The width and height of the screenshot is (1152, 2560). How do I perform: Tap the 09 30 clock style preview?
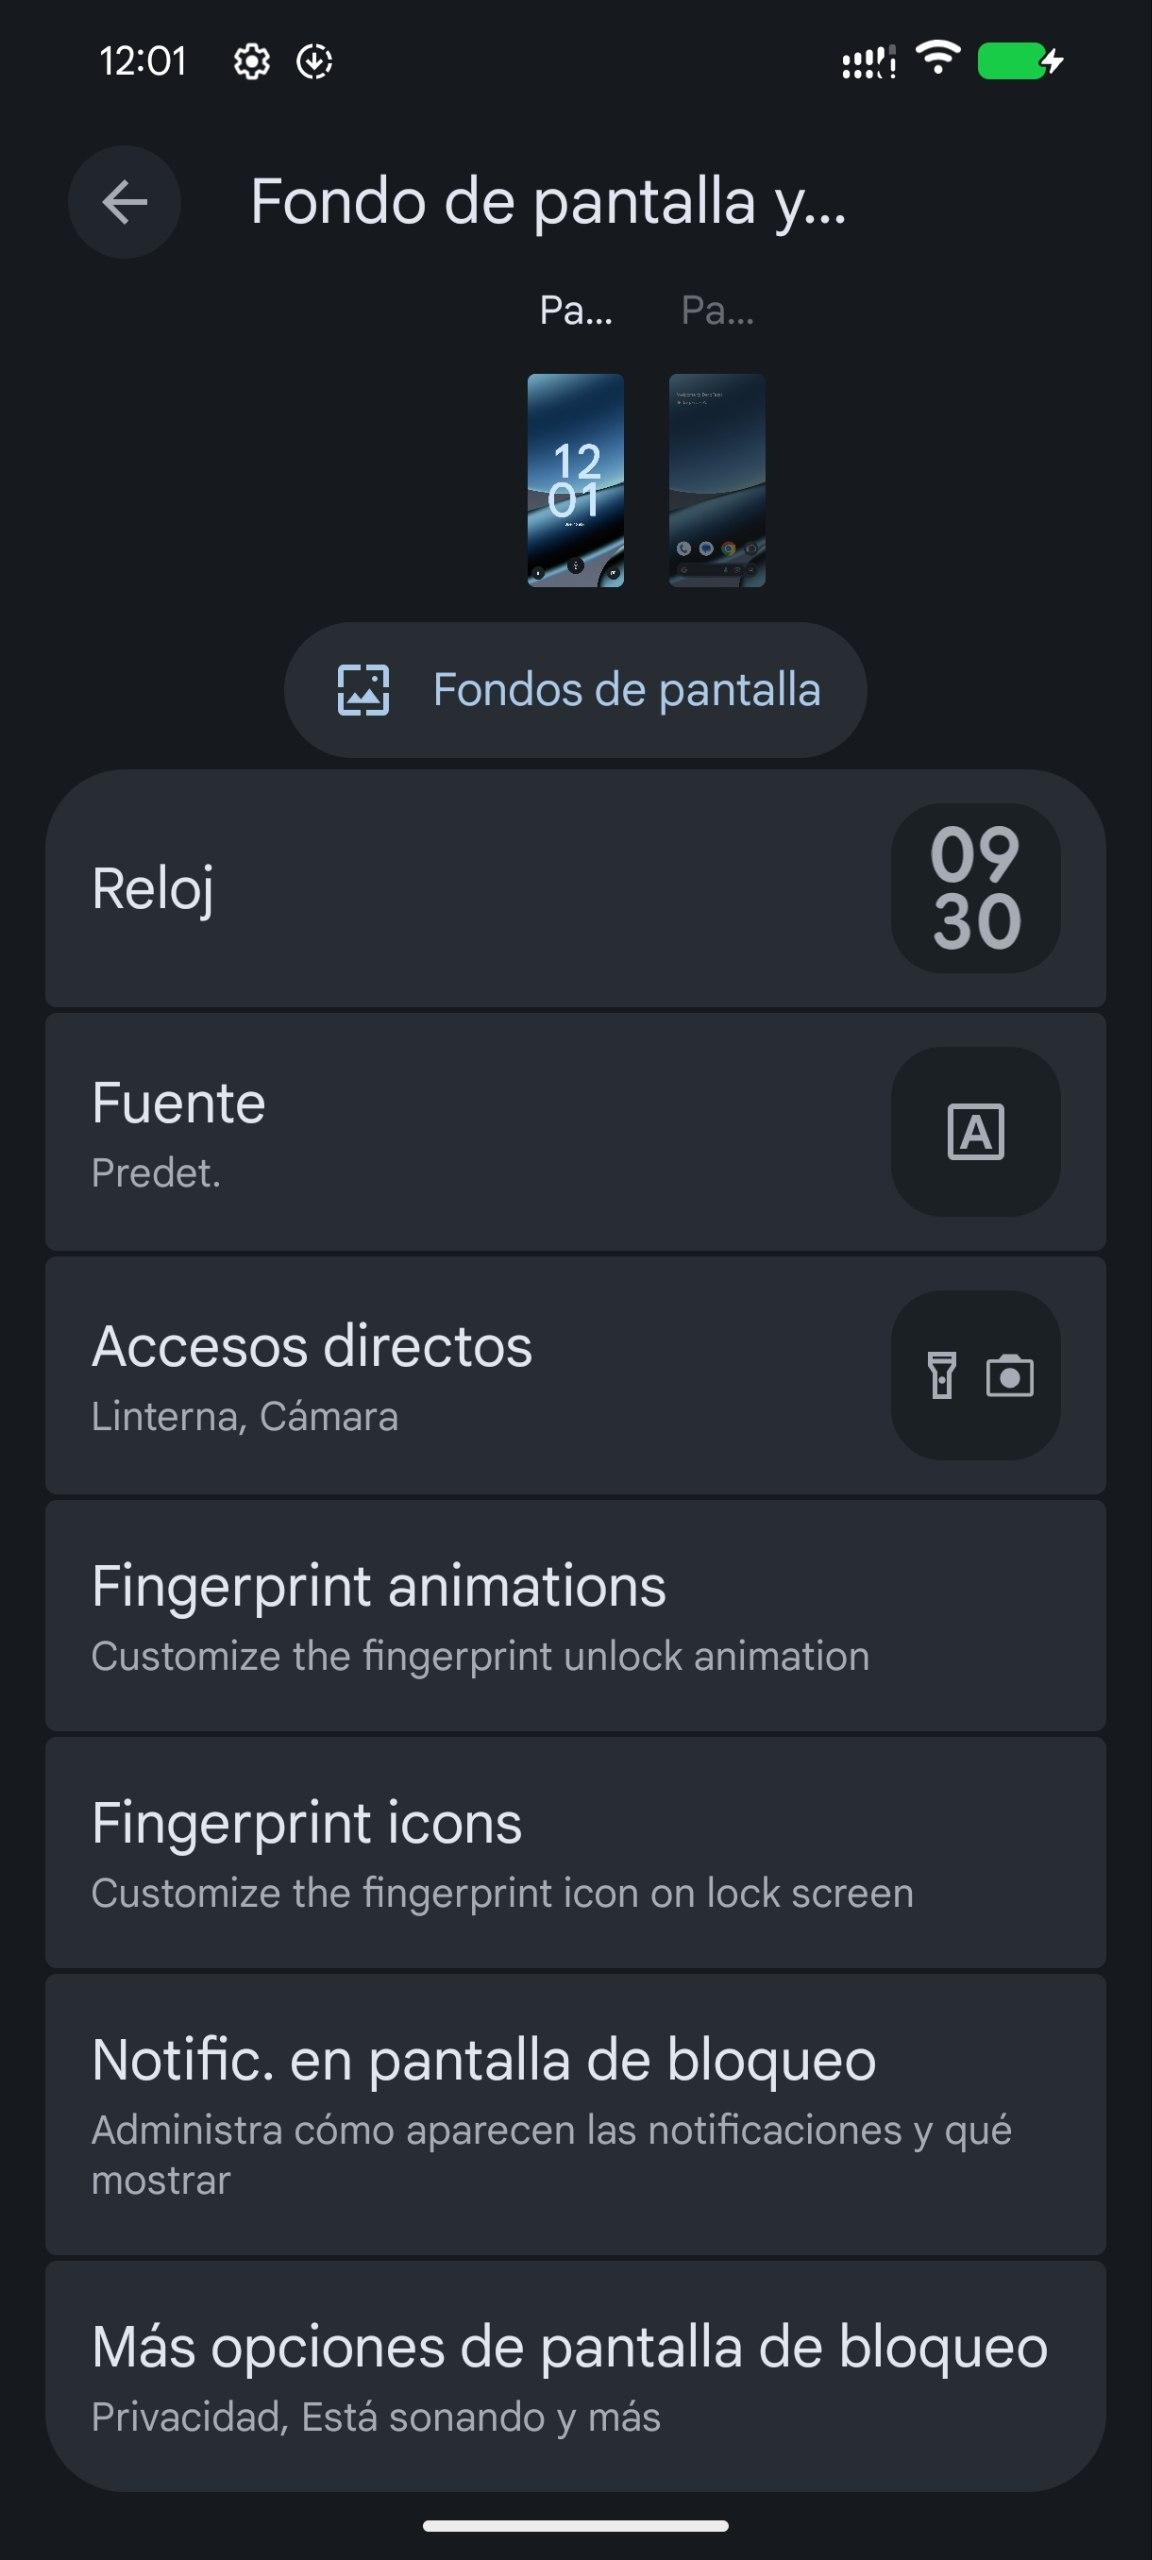(976, 888)
